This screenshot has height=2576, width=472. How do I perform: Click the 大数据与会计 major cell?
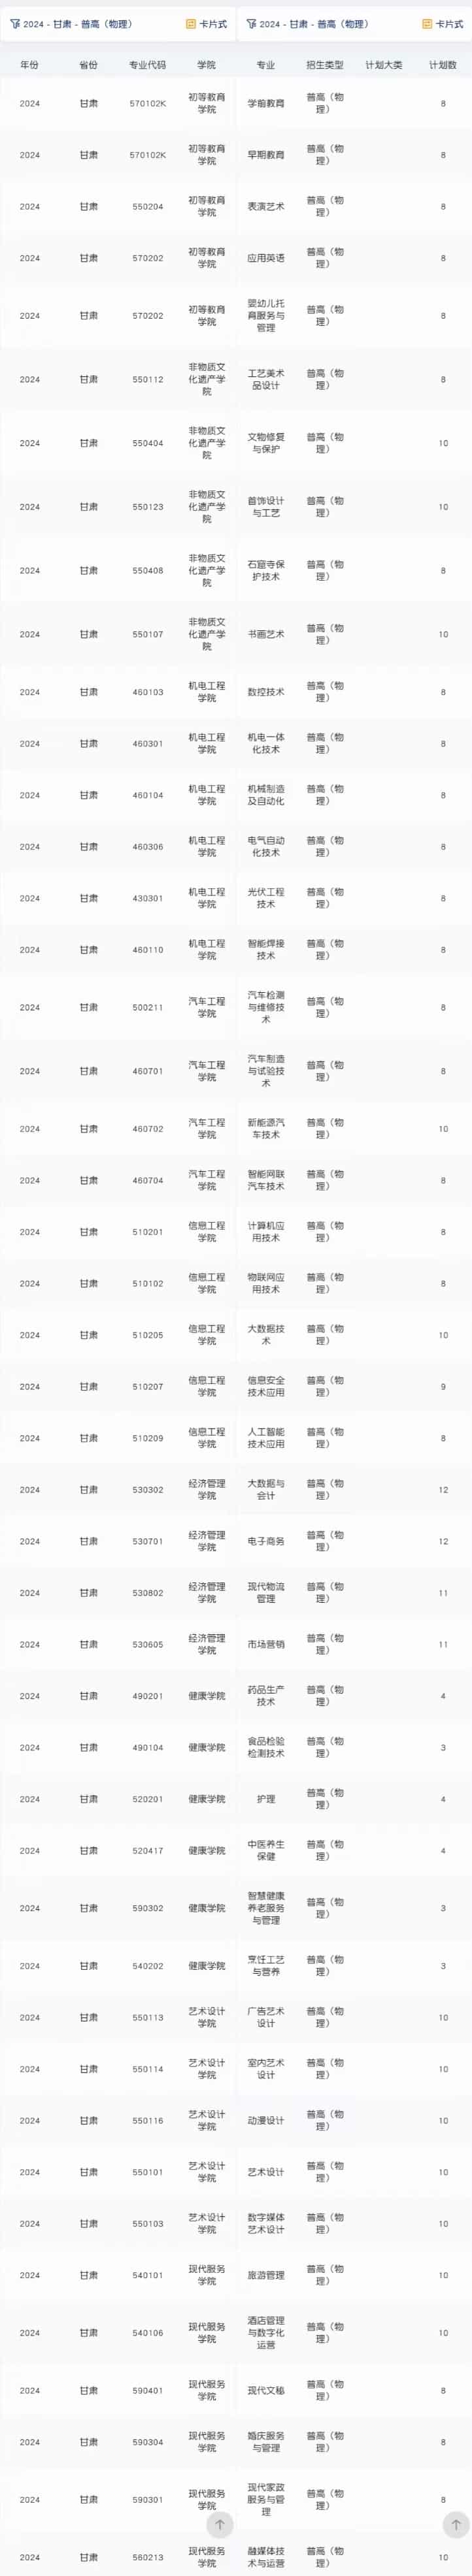[x=266, y=1490]
